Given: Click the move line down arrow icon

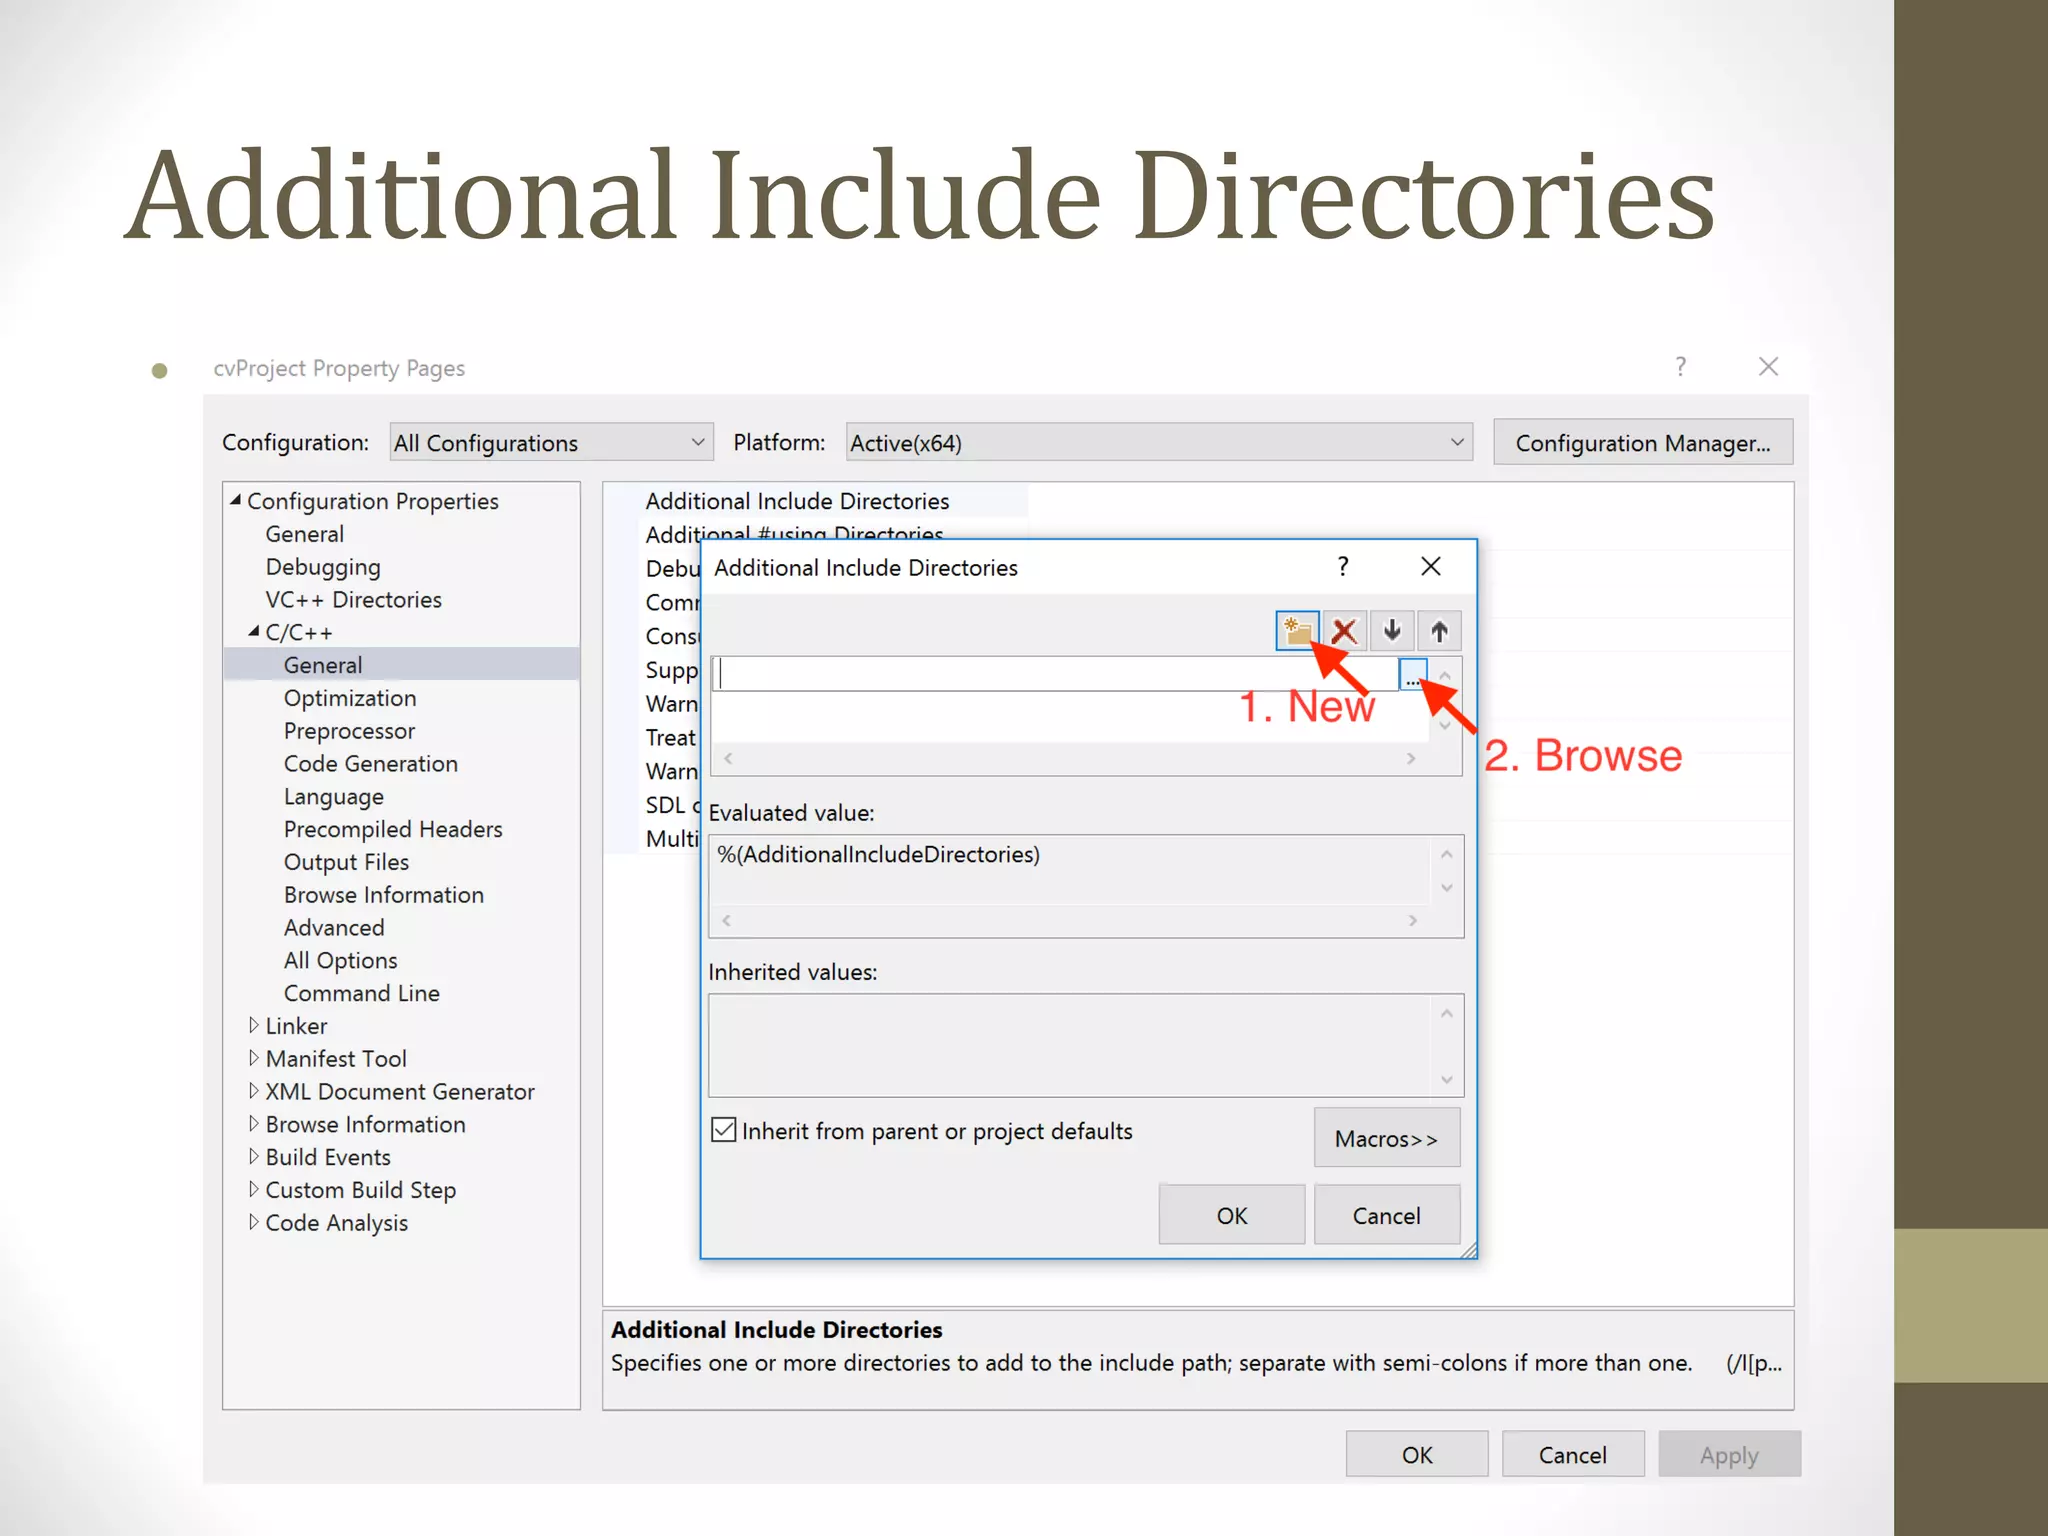Looking at the screenshot, I should (x=1391, y=631).
